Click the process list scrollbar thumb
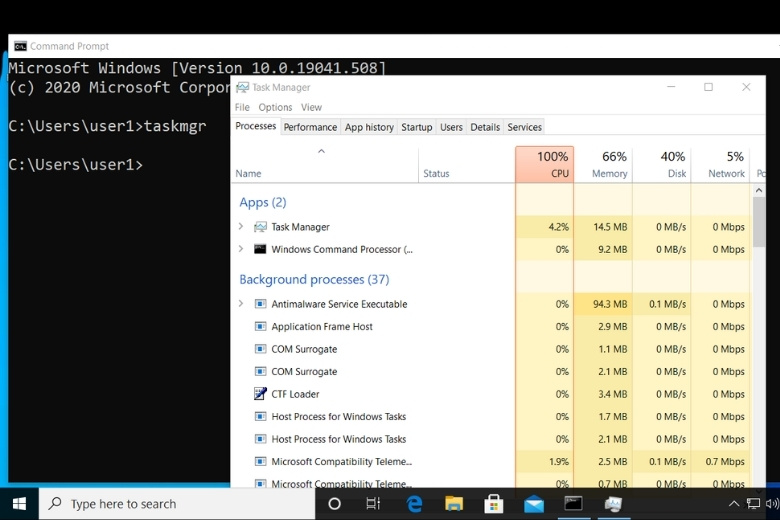Viewport: 780px width, 520px height. pyautogui.click(x=759, y=222)
